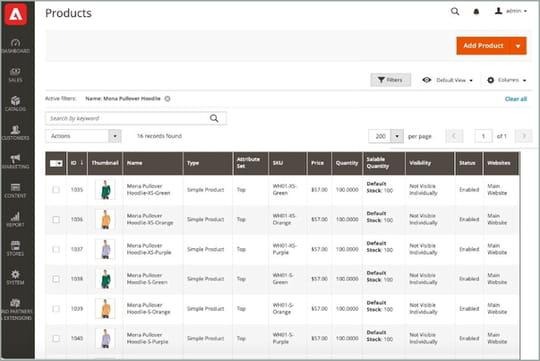Click the S-Green hoodie thumbnail

pos(105,279)
